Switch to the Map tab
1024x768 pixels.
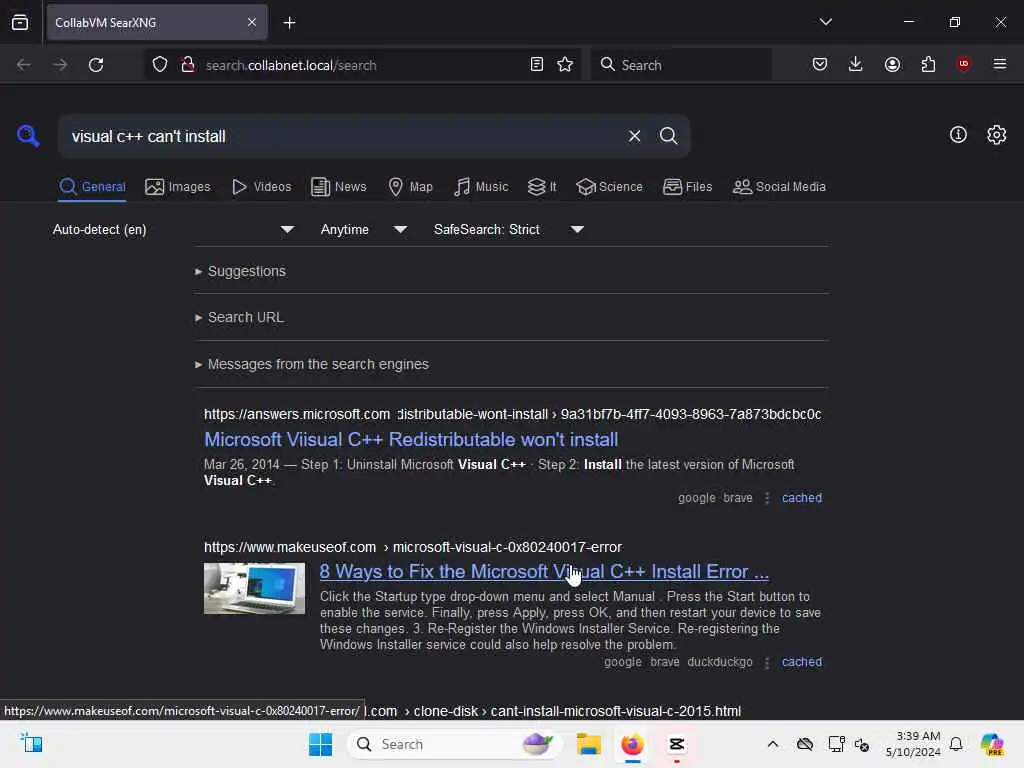410,187
